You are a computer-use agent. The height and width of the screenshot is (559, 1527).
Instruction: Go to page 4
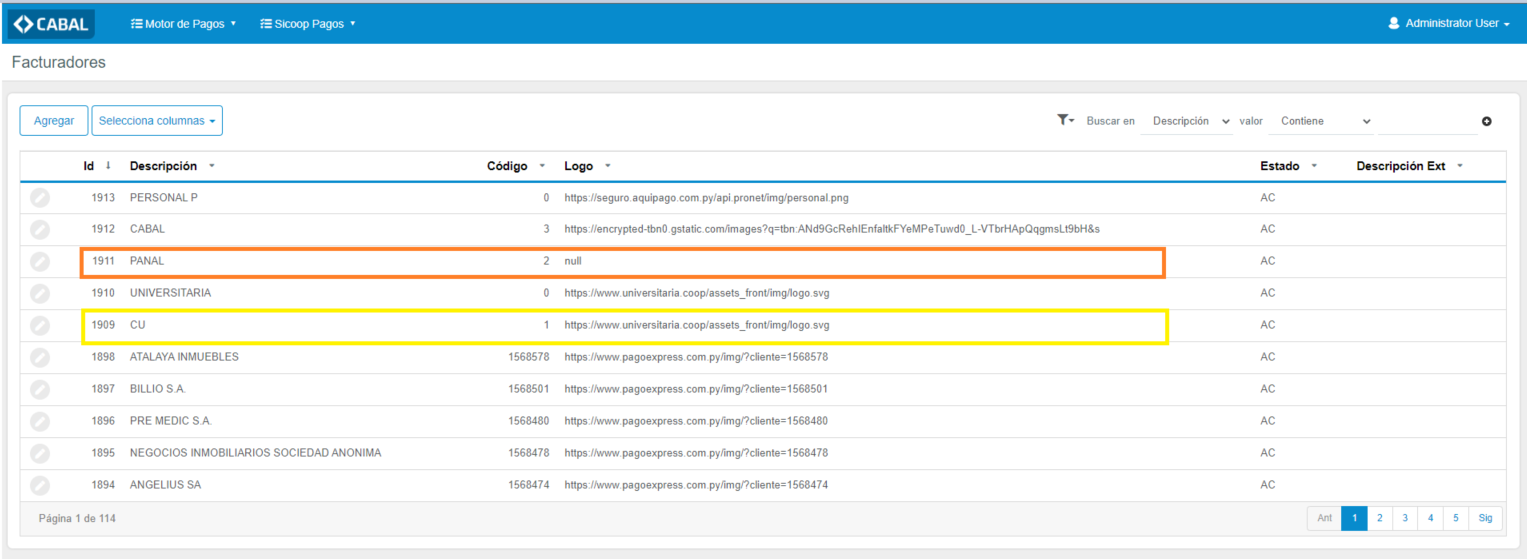point(1431,518)
